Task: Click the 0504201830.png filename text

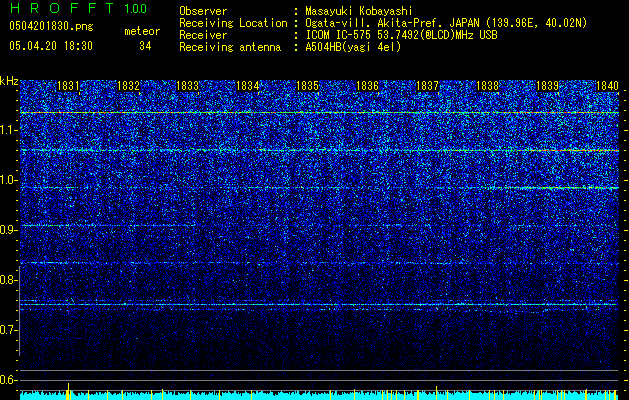Action: coord(51,27)
